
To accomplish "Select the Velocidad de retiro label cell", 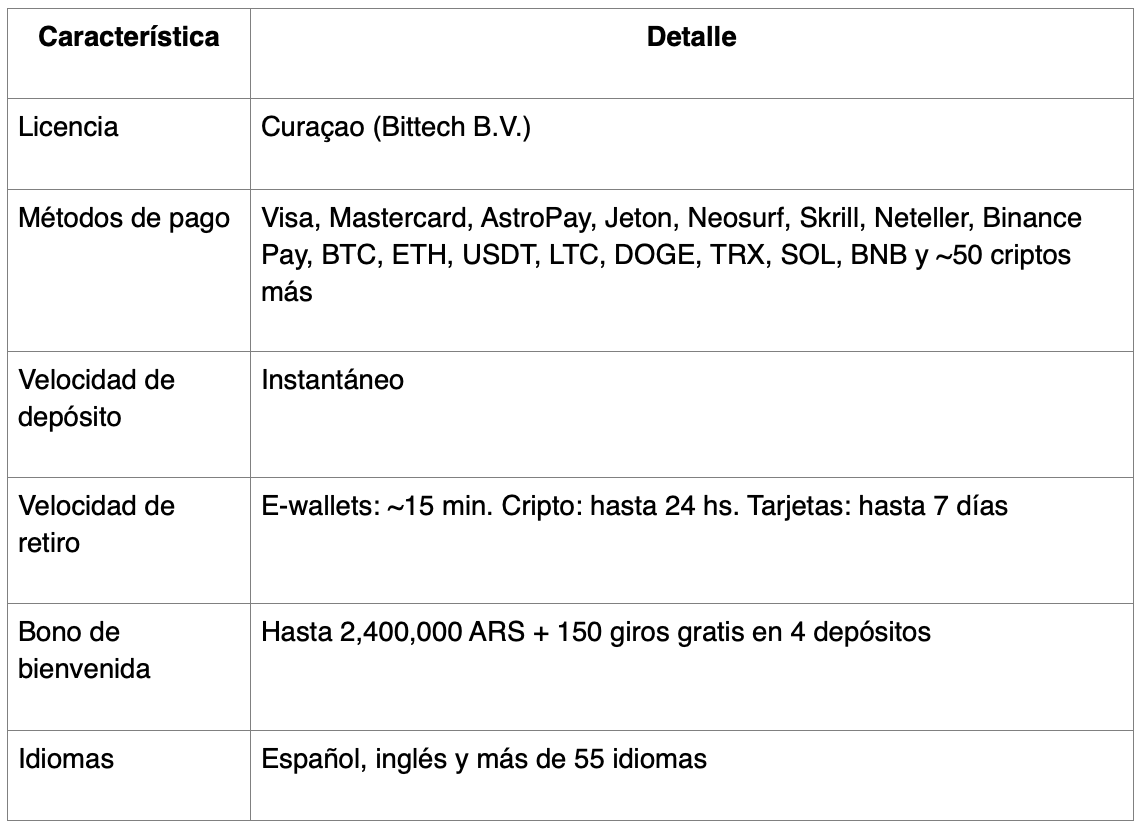I will tap(97, 524).
